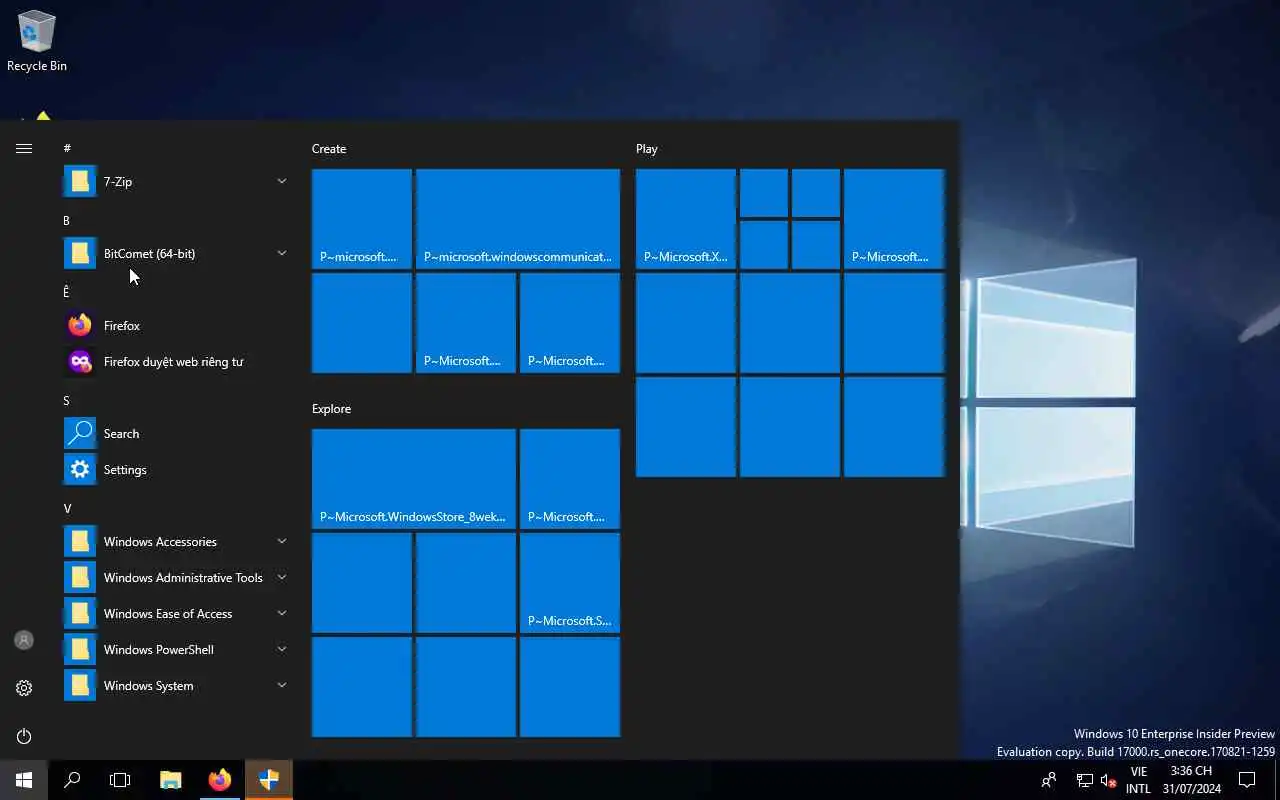Expand Windows PowerShell chevron
This screenshot has width=1280, height=800.
tap(282, 649)
